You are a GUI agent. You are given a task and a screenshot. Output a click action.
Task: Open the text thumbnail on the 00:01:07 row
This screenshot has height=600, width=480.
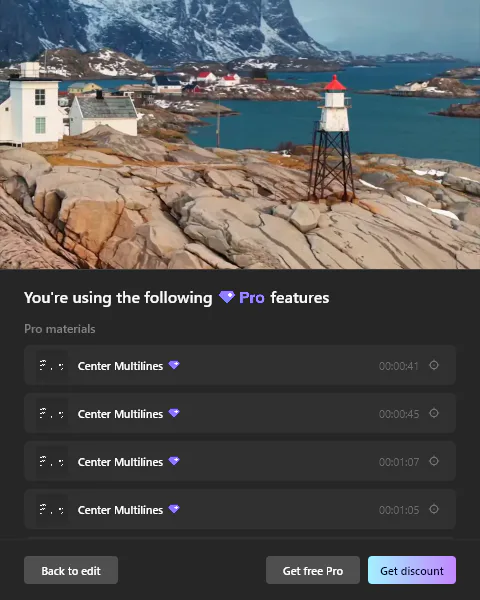click(x=52, y=461)
